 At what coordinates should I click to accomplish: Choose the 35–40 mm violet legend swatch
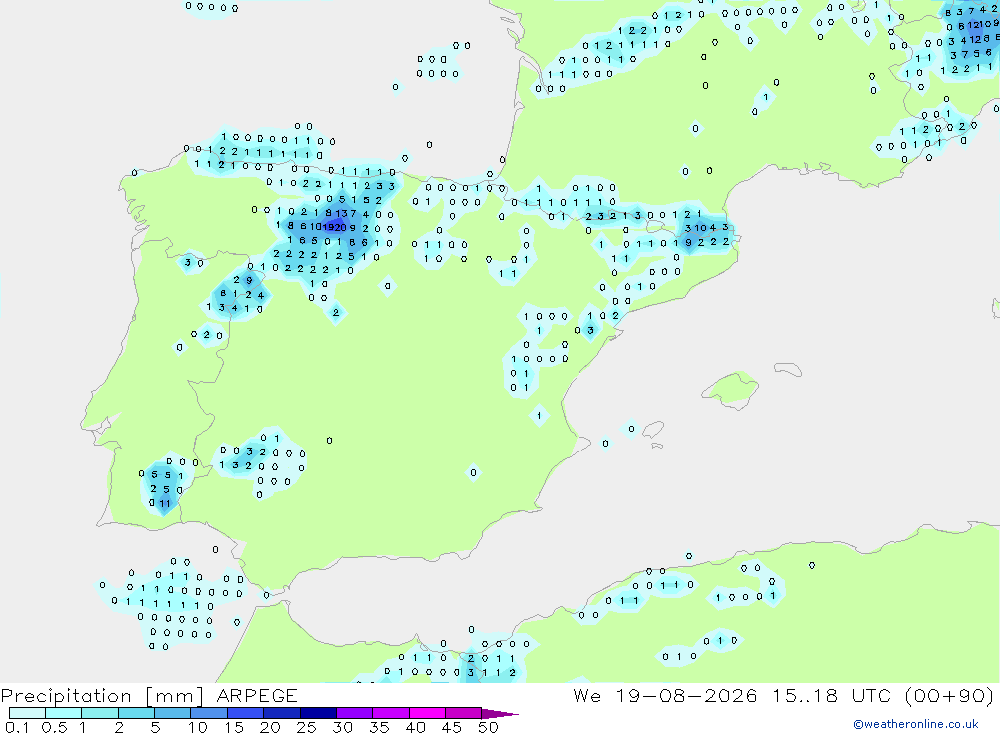point(390,713)
